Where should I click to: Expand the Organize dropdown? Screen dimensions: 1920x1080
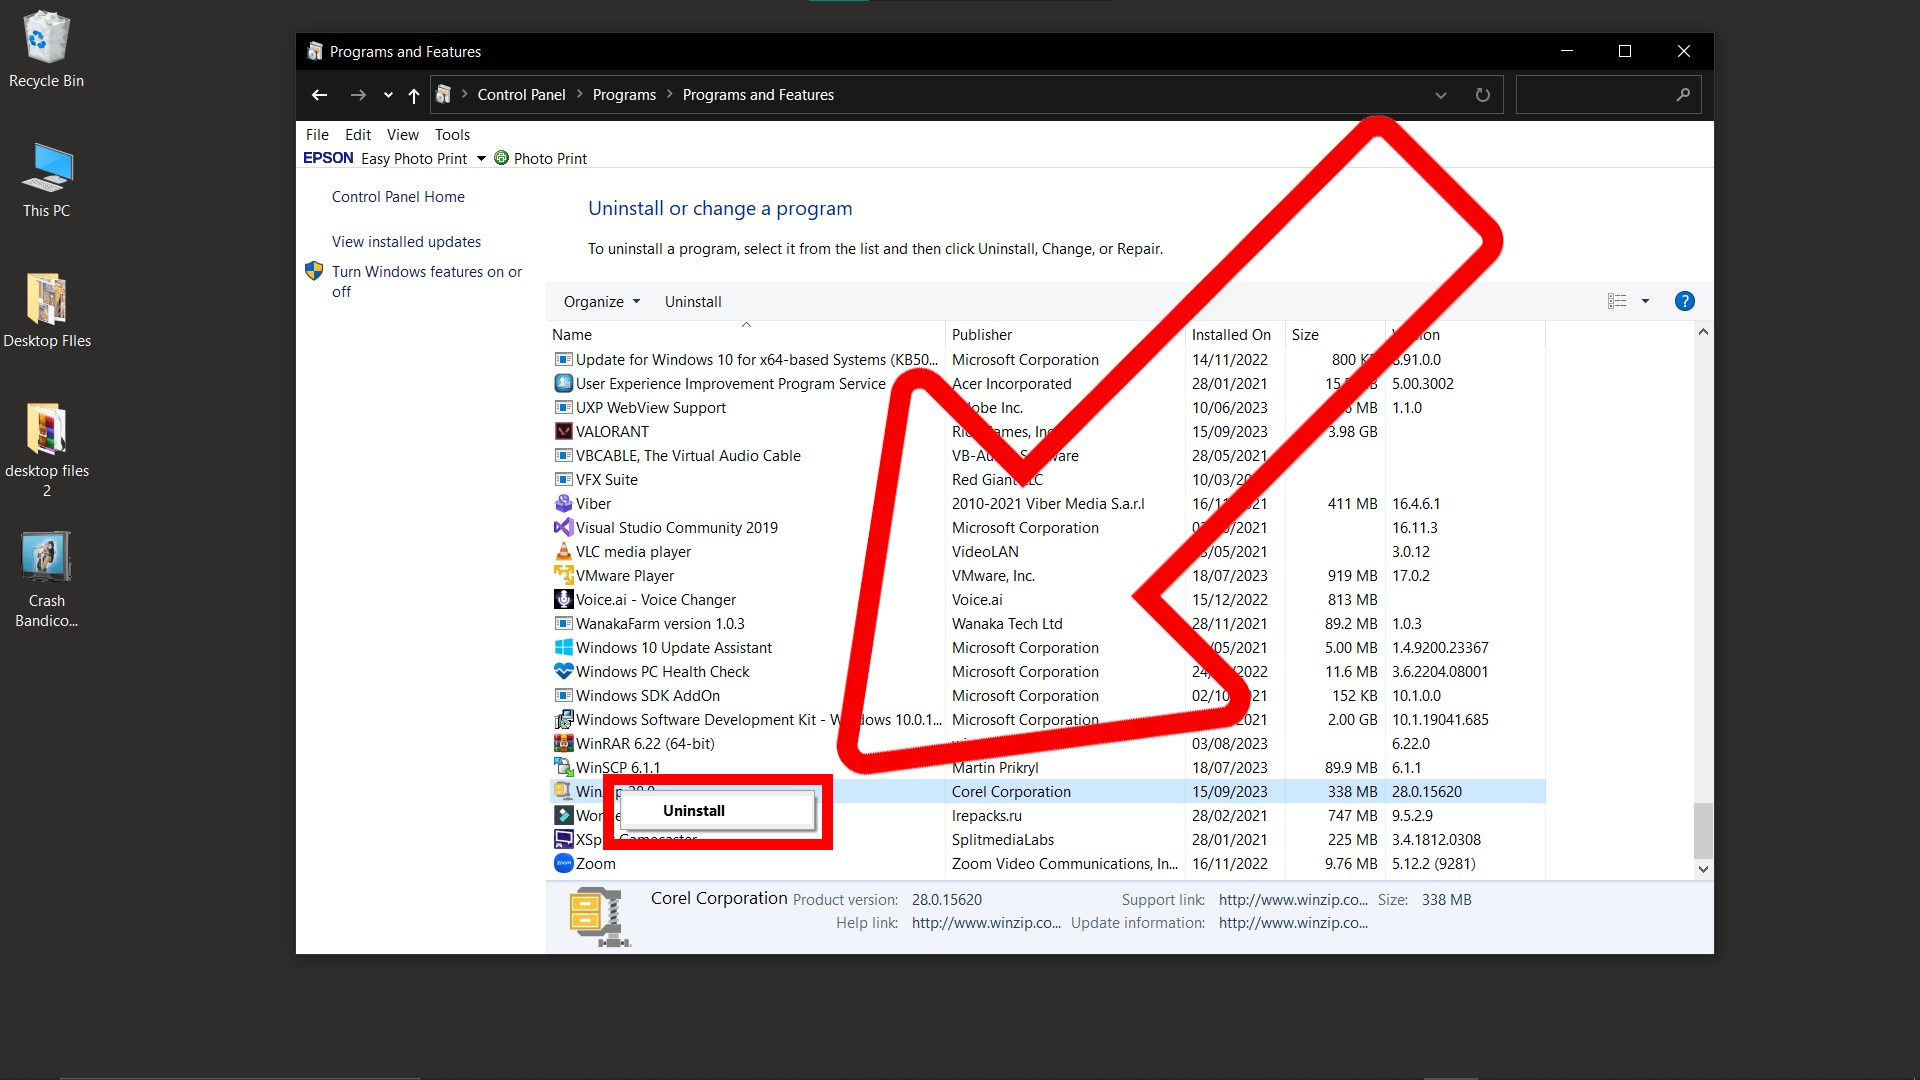(600, 301)
